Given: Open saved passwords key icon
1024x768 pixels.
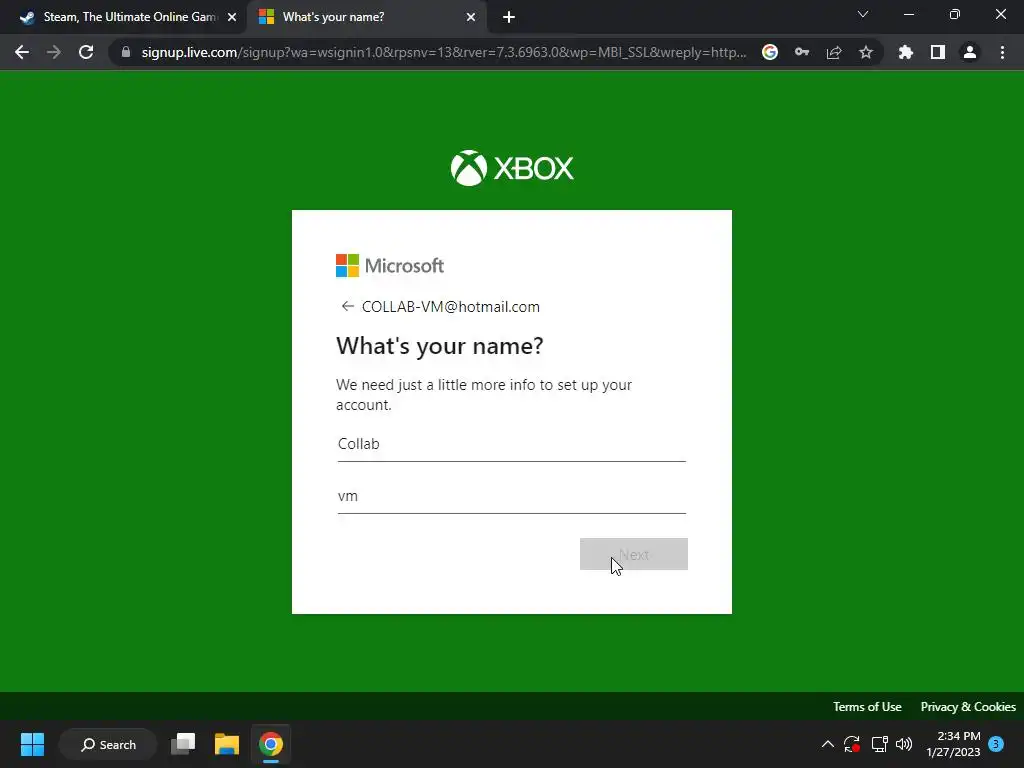Looking at the screenshot, I should 802,52.
